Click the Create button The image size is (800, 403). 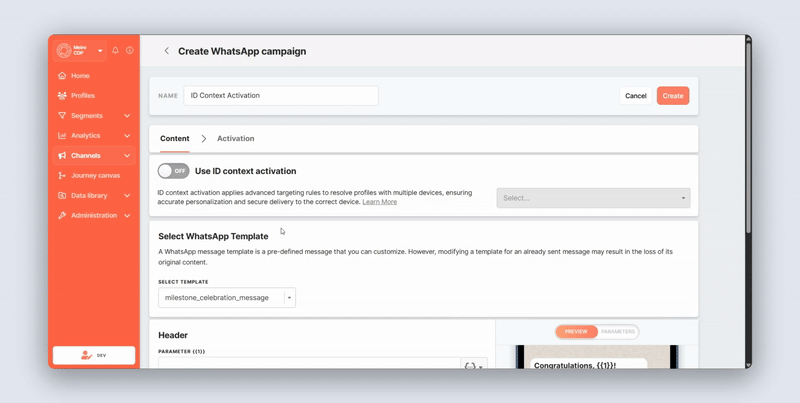tap(673, 96)
